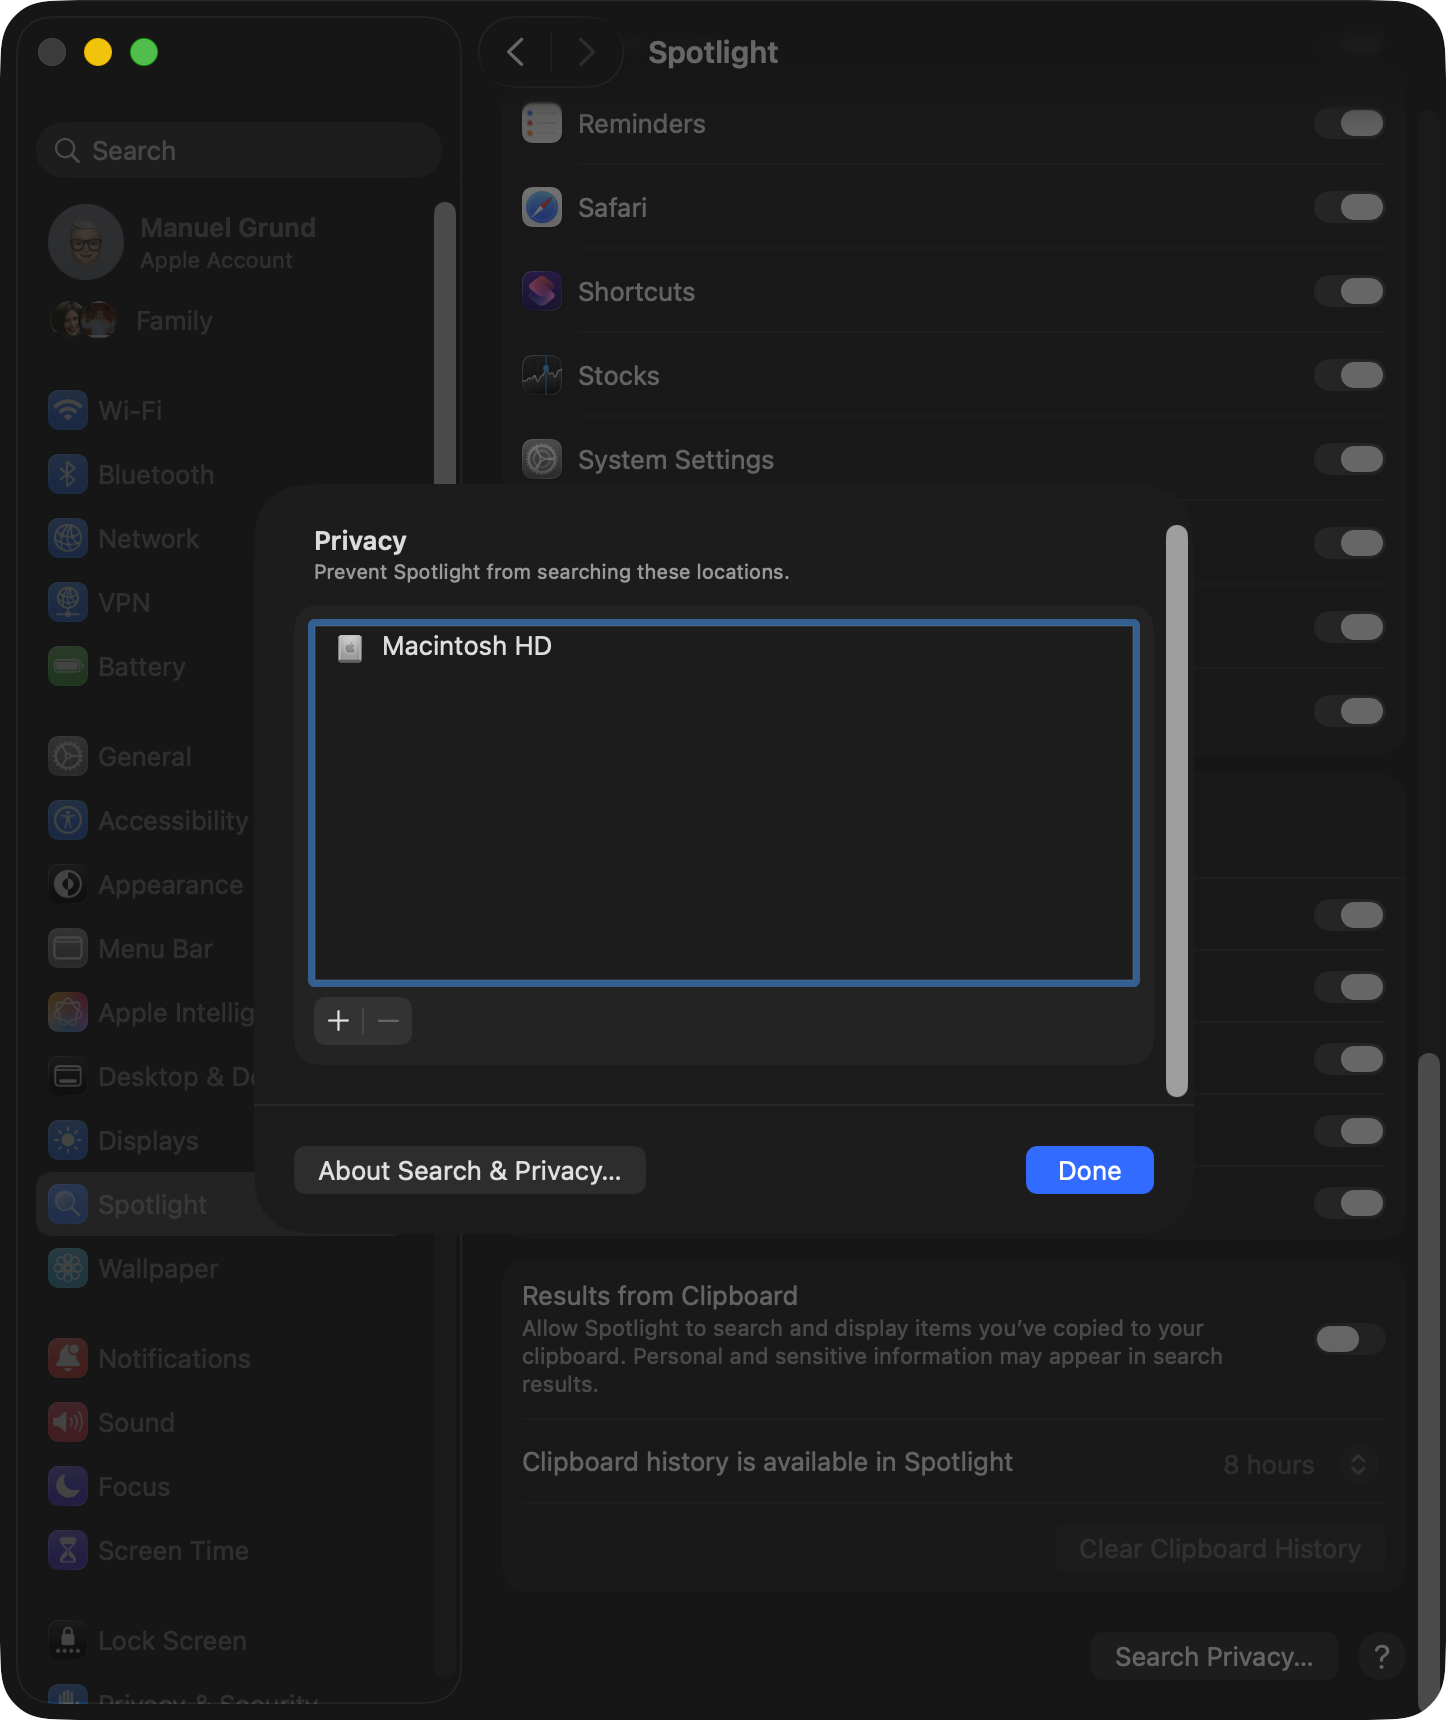
Task: Open the Accessibility icon in the sidebar
Action: pos(68,820)
